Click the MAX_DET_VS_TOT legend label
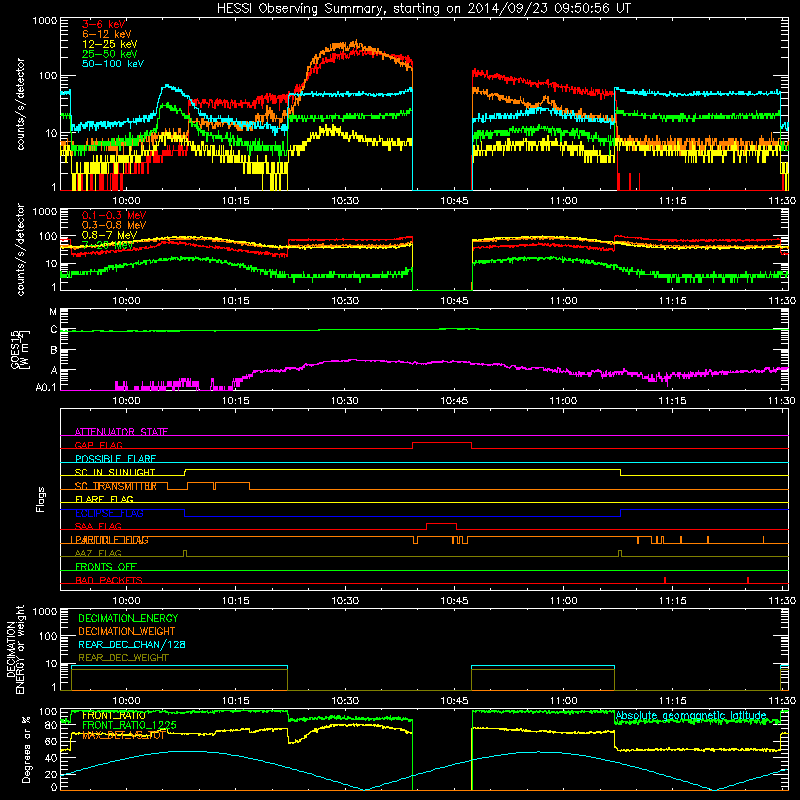The width and height of the screenshot is (800, 800). click(x=123, y=735)
